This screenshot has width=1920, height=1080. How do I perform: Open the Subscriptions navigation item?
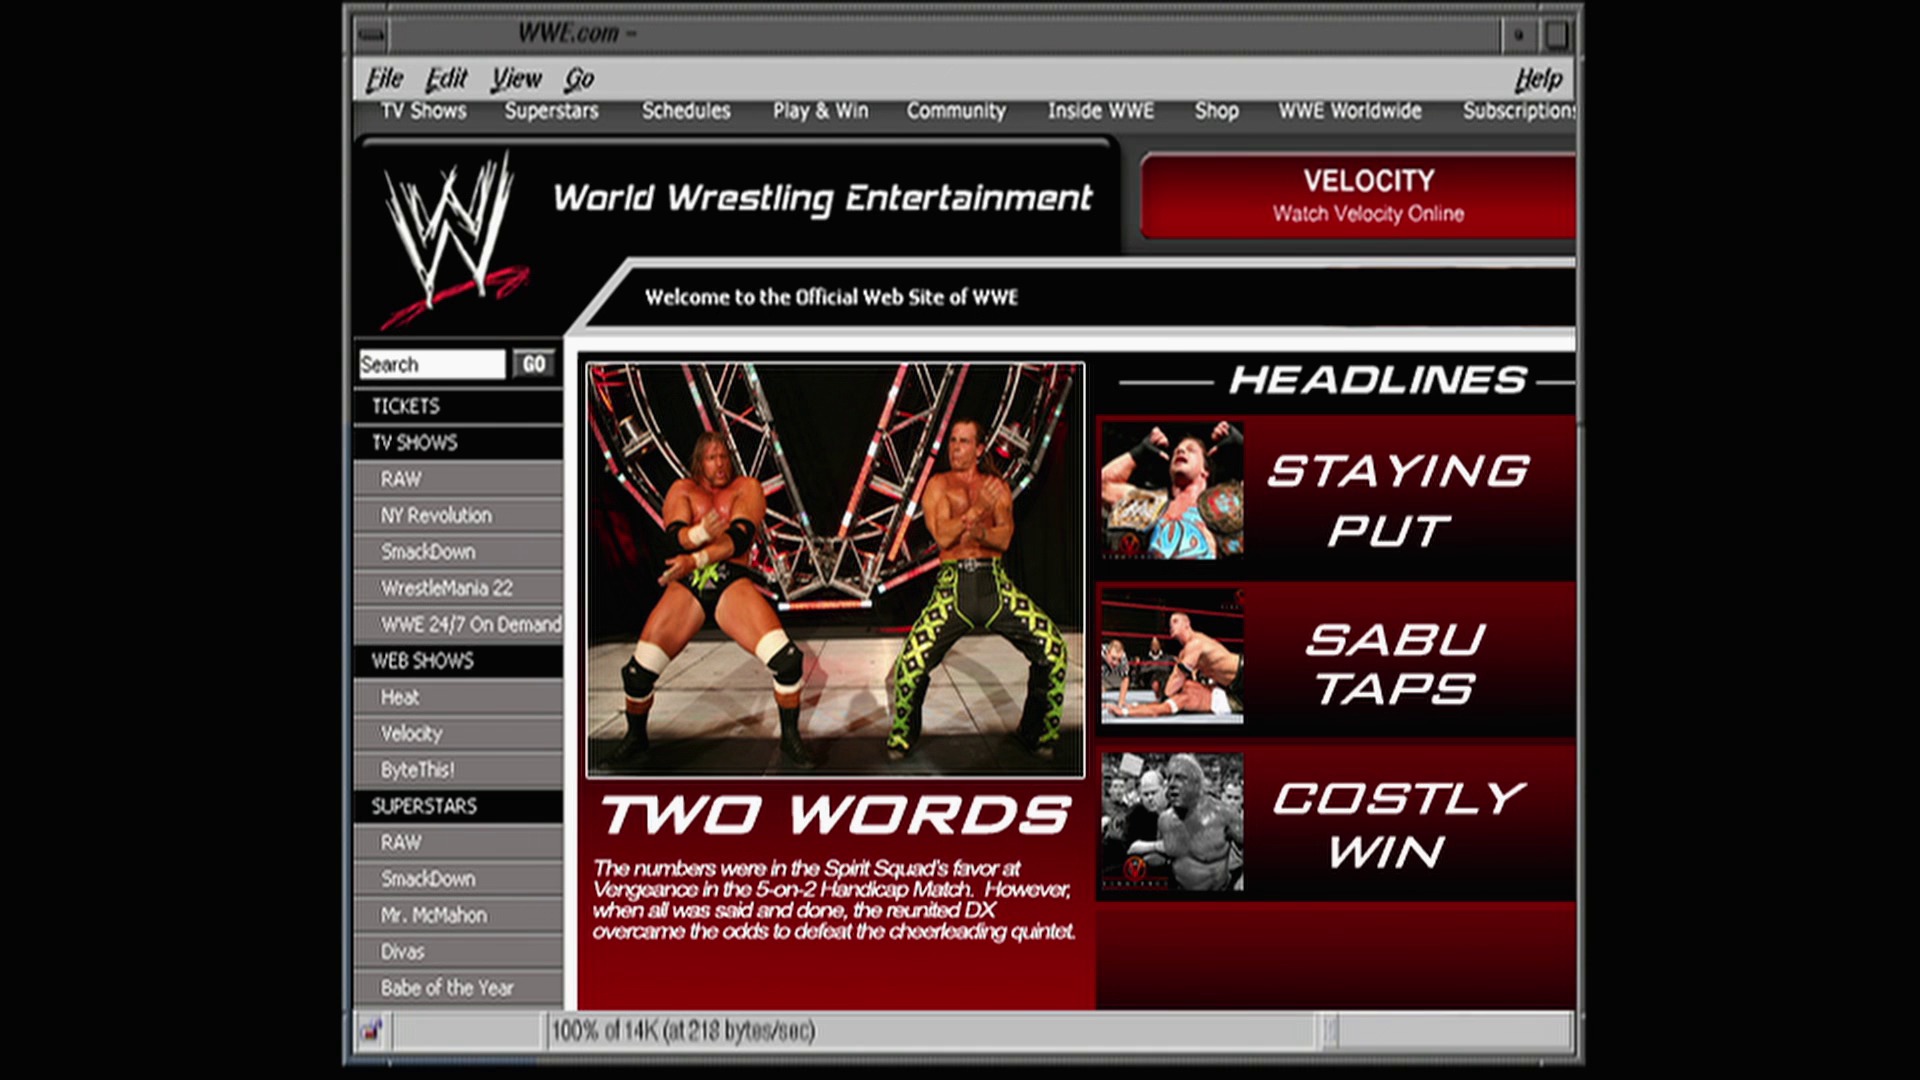pyautogui.click(x=1519, y=111)
